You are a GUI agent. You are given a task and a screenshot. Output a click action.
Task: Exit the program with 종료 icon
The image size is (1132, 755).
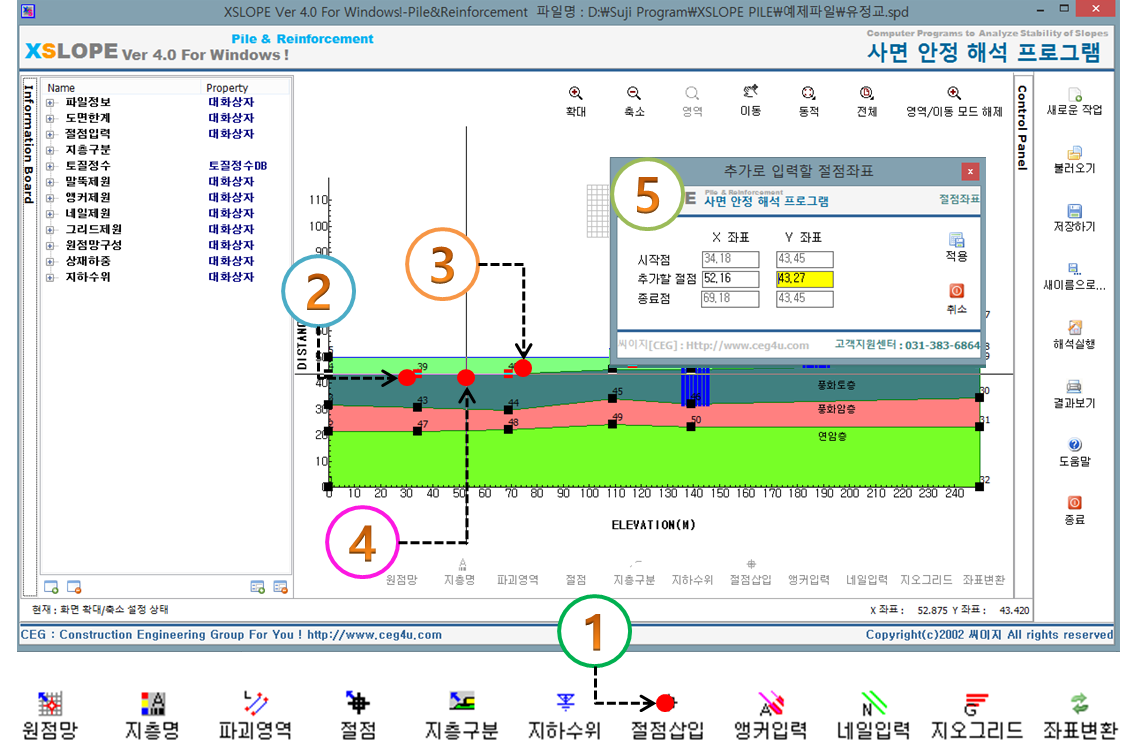coord(1074,503)
